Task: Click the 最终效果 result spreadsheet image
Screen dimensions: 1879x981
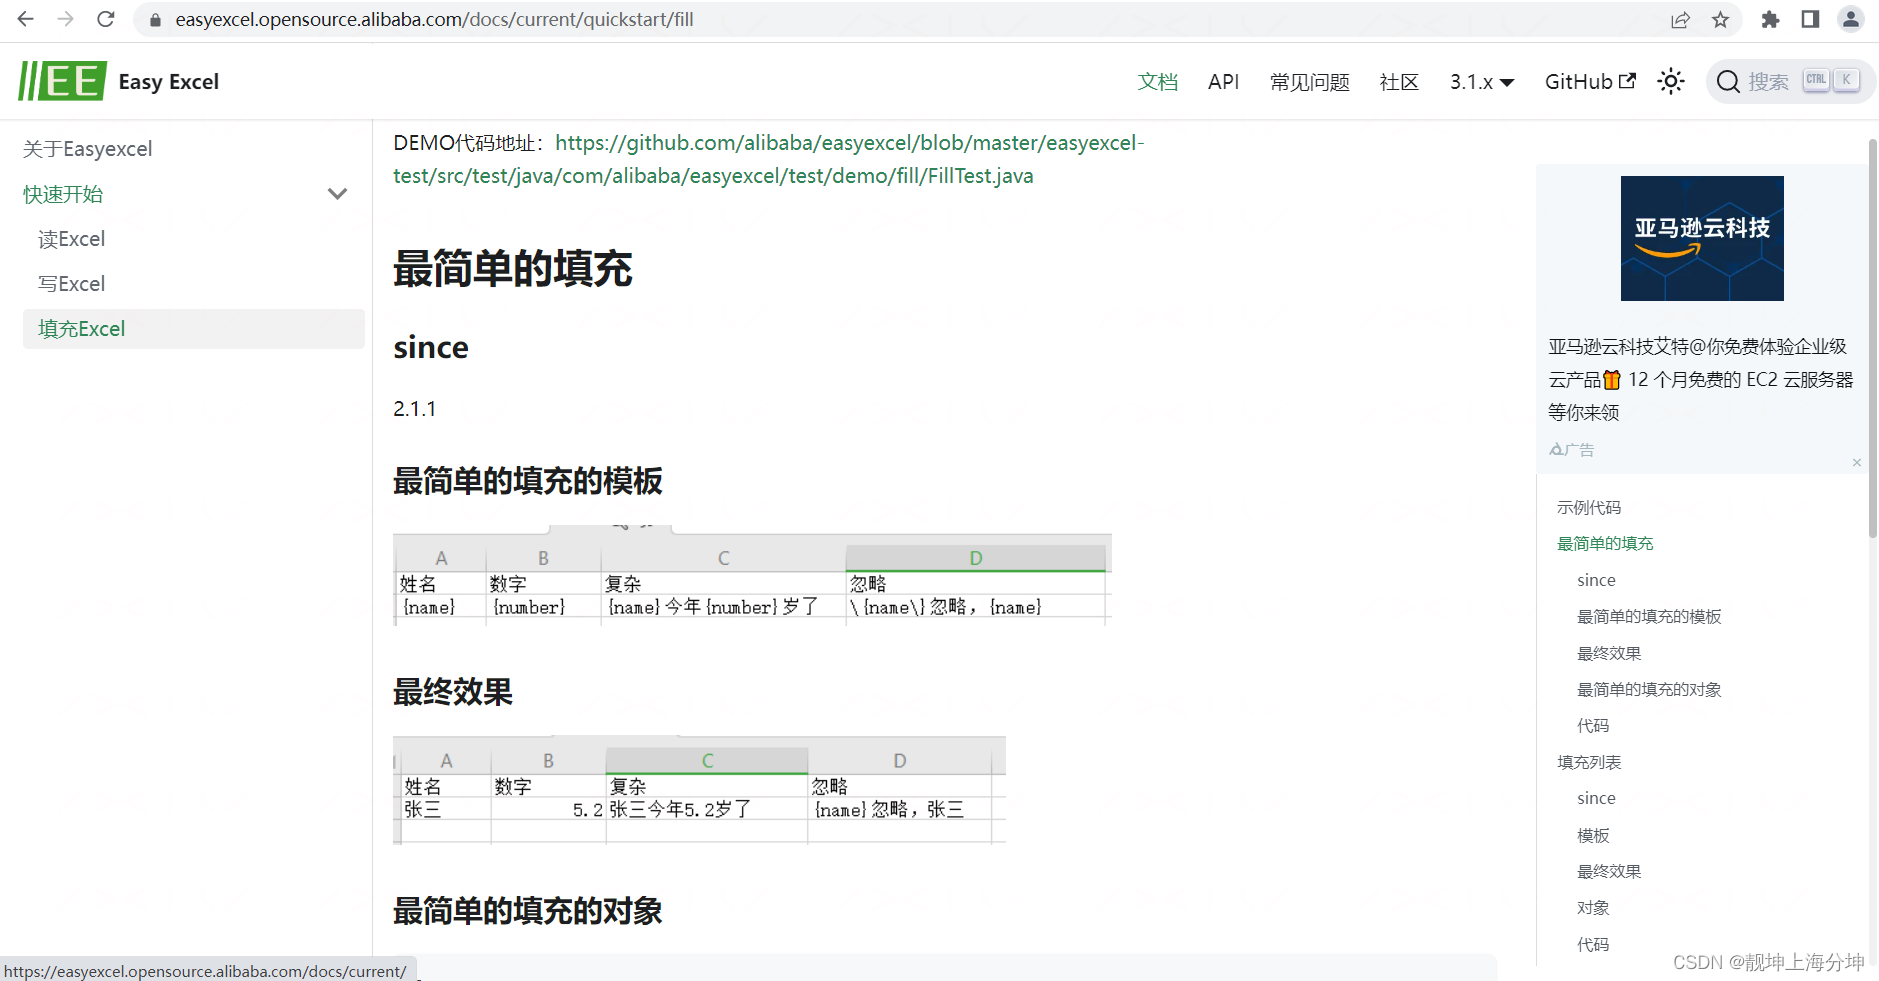Action: click(699, 791)
